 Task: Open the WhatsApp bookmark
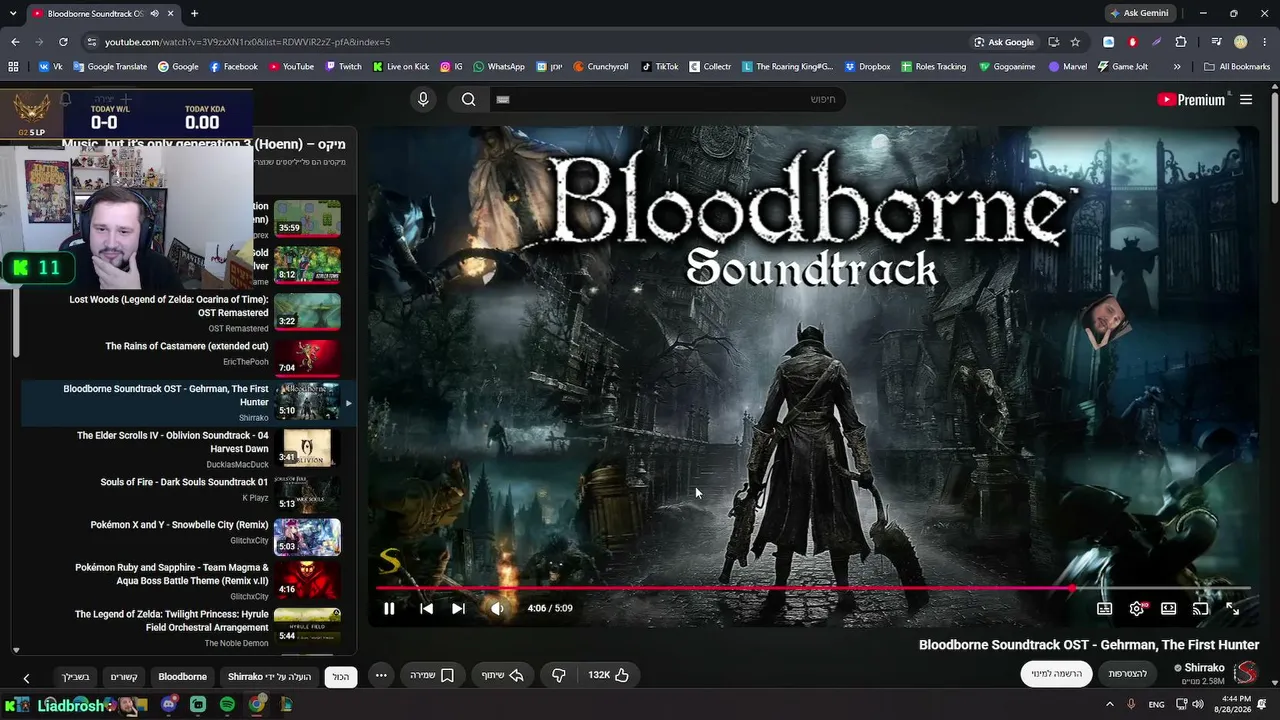[x=498, y=67]
